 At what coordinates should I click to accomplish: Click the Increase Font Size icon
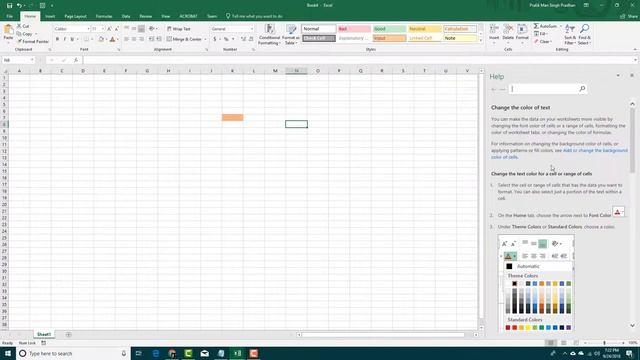tap(109, 29)
